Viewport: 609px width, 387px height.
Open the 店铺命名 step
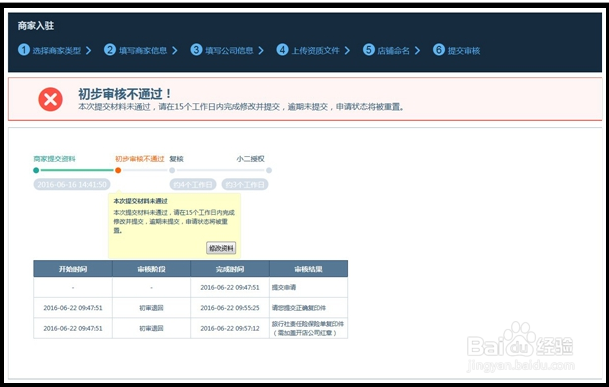coord(393,51)
